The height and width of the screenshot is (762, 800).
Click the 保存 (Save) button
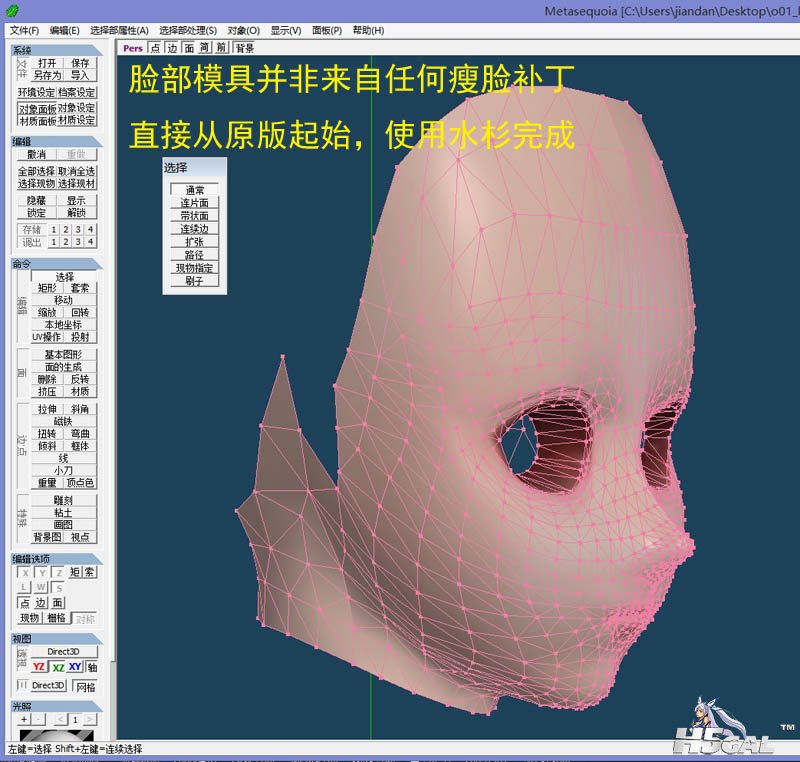pyautogui.click(x=80, y=63)
